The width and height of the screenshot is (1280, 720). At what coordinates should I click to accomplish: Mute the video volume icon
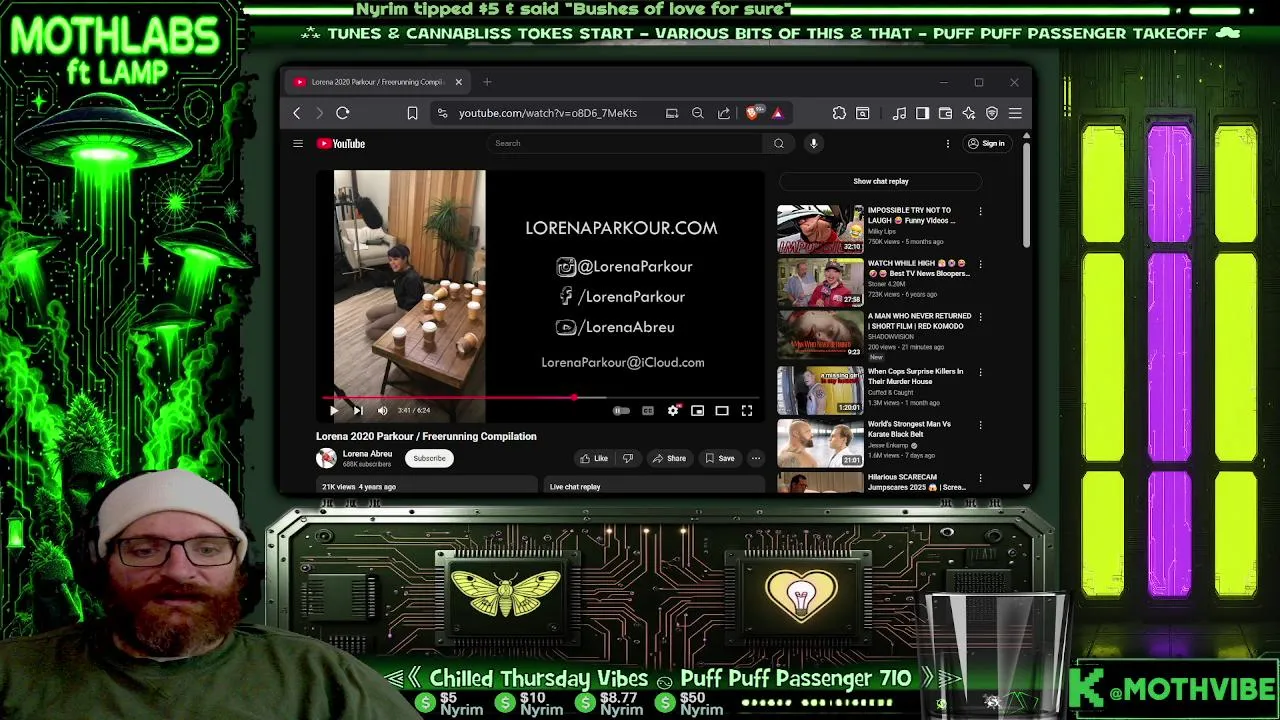pos(382,410)
